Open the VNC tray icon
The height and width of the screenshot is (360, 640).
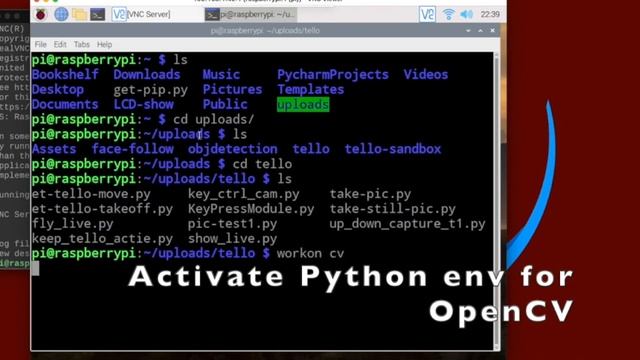coord(427,14)
